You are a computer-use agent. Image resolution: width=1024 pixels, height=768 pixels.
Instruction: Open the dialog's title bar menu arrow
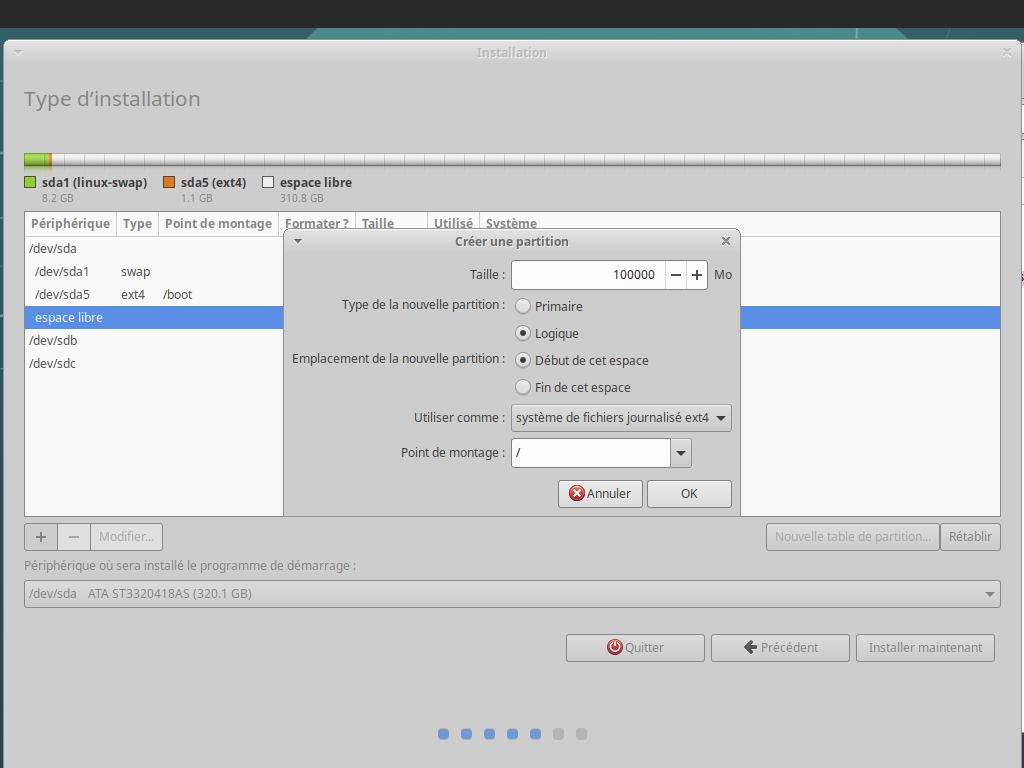298,241
